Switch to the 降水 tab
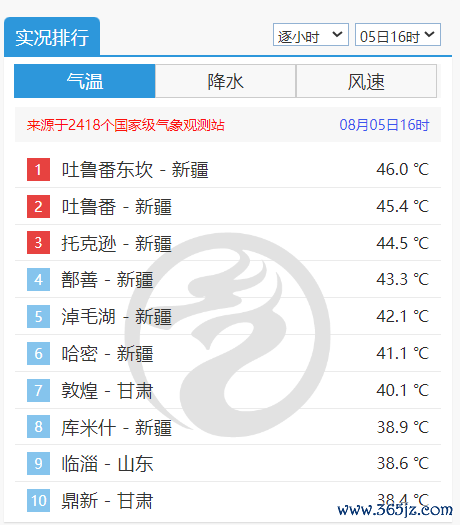460x525 pixels. pos(225,81)
